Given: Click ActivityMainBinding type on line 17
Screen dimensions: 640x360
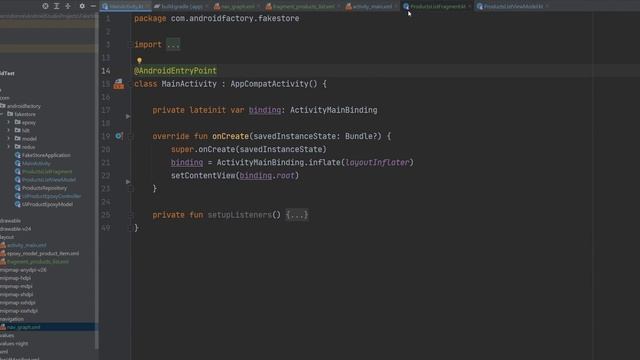Looking at the screenshot, I should [x=333, y=110].
